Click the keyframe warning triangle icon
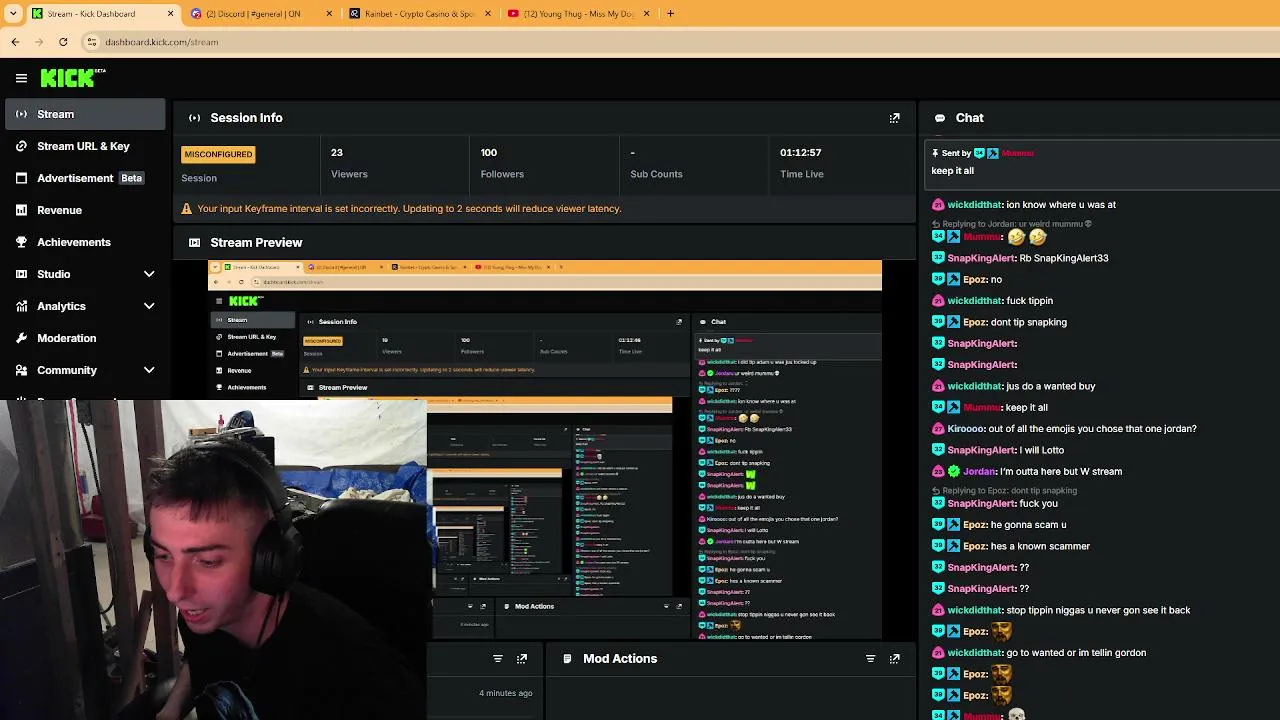 [187, 209]
